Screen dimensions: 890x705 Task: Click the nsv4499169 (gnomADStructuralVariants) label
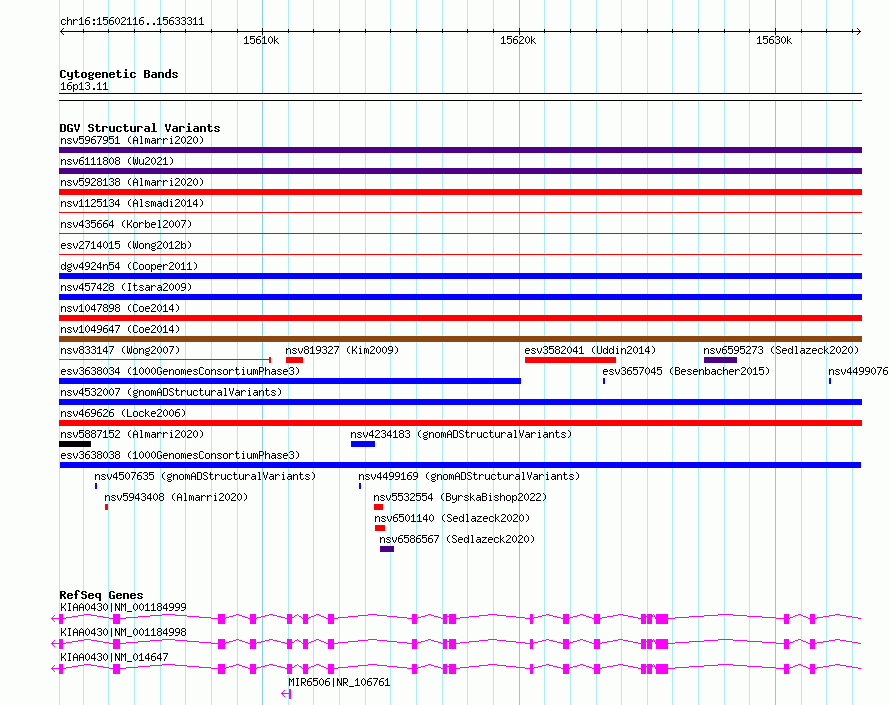click(469, 476)
